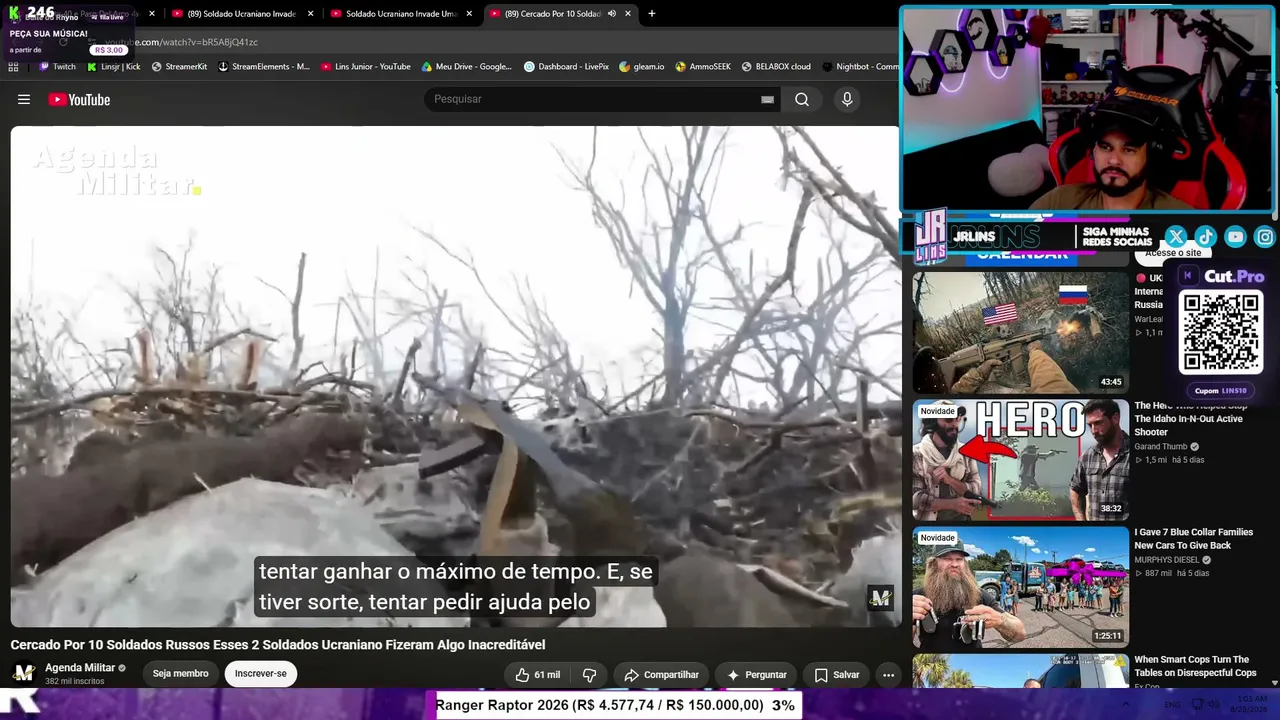Open a new browser tab

point(652,13)
